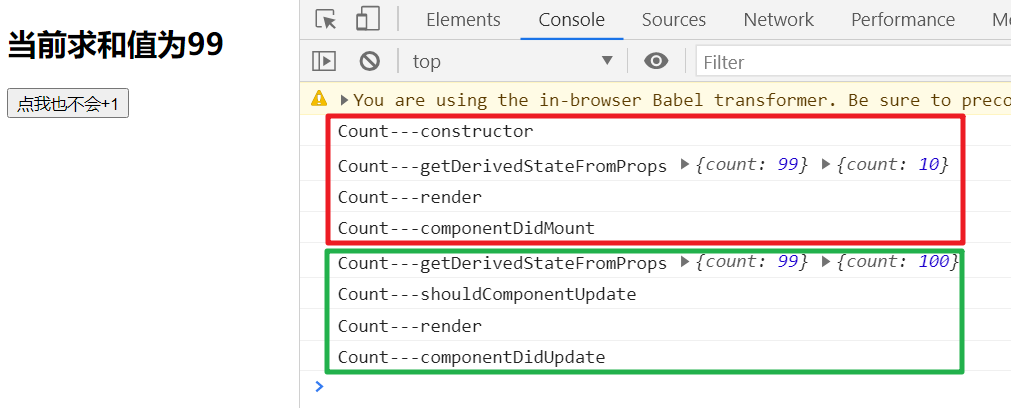Expand the Babel transformer warning message
The height and width of the screenshot is (408, 1011).
click(344, 100)
